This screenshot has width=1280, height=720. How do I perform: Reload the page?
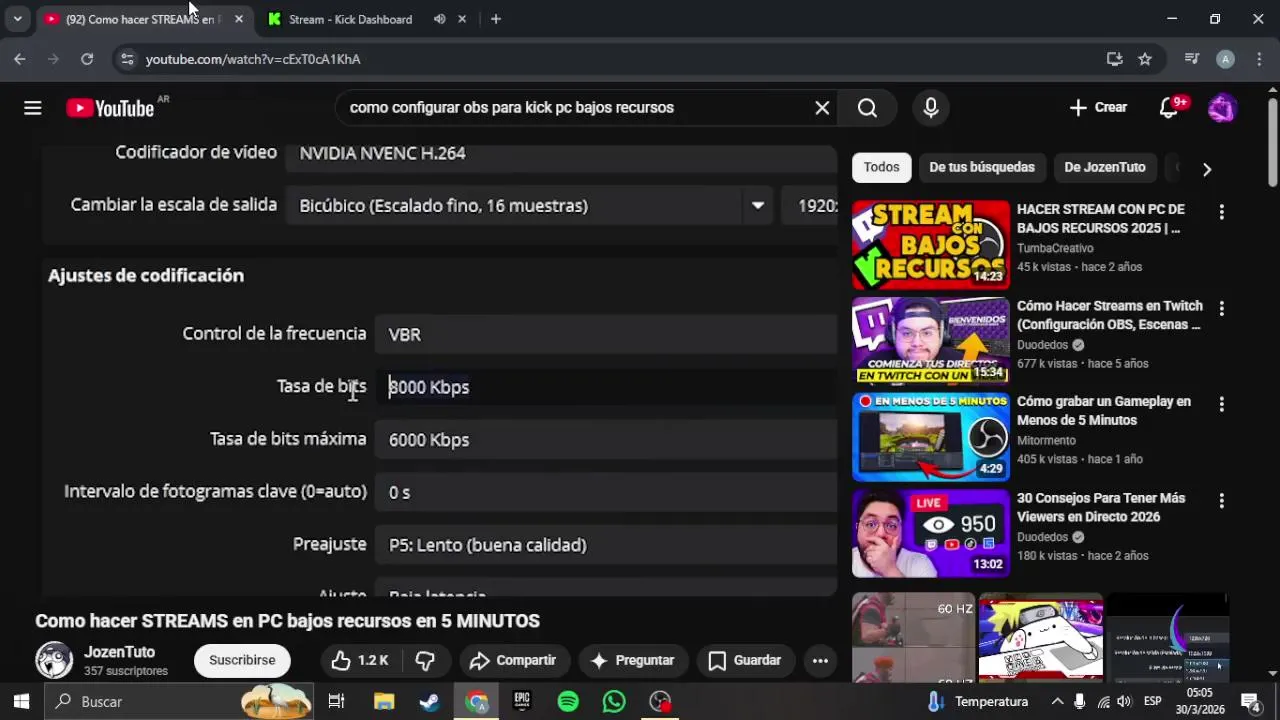[87, 59]
